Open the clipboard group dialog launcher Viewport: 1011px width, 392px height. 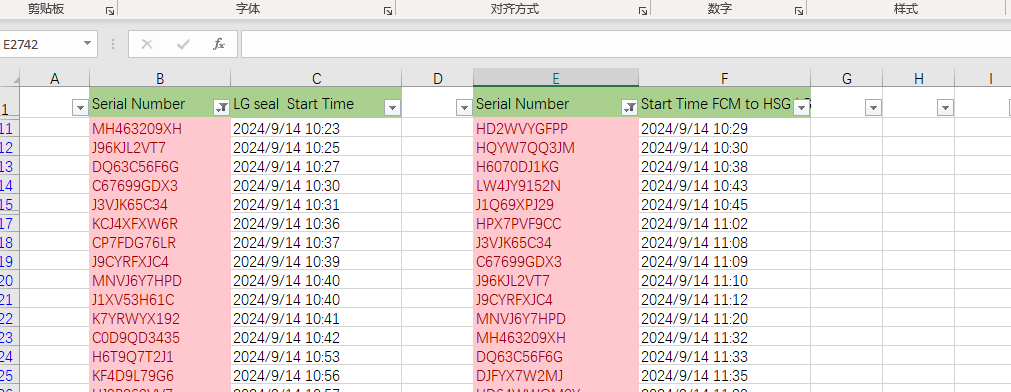point(110,10)
